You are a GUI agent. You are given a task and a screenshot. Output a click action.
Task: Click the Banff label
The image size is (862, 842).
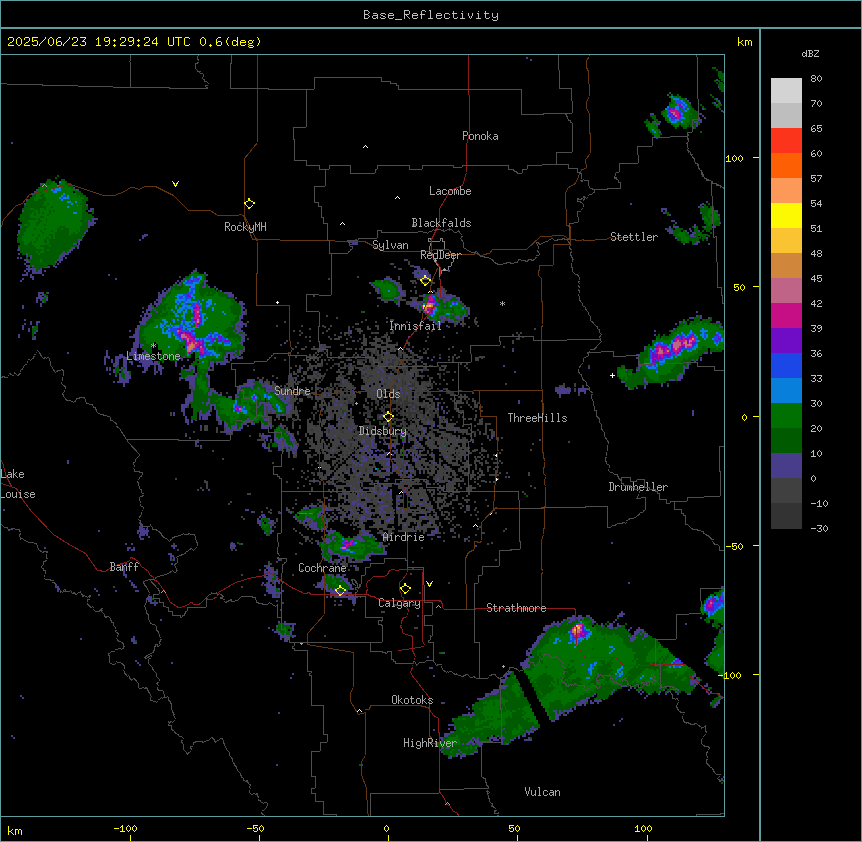click(124, 567)
